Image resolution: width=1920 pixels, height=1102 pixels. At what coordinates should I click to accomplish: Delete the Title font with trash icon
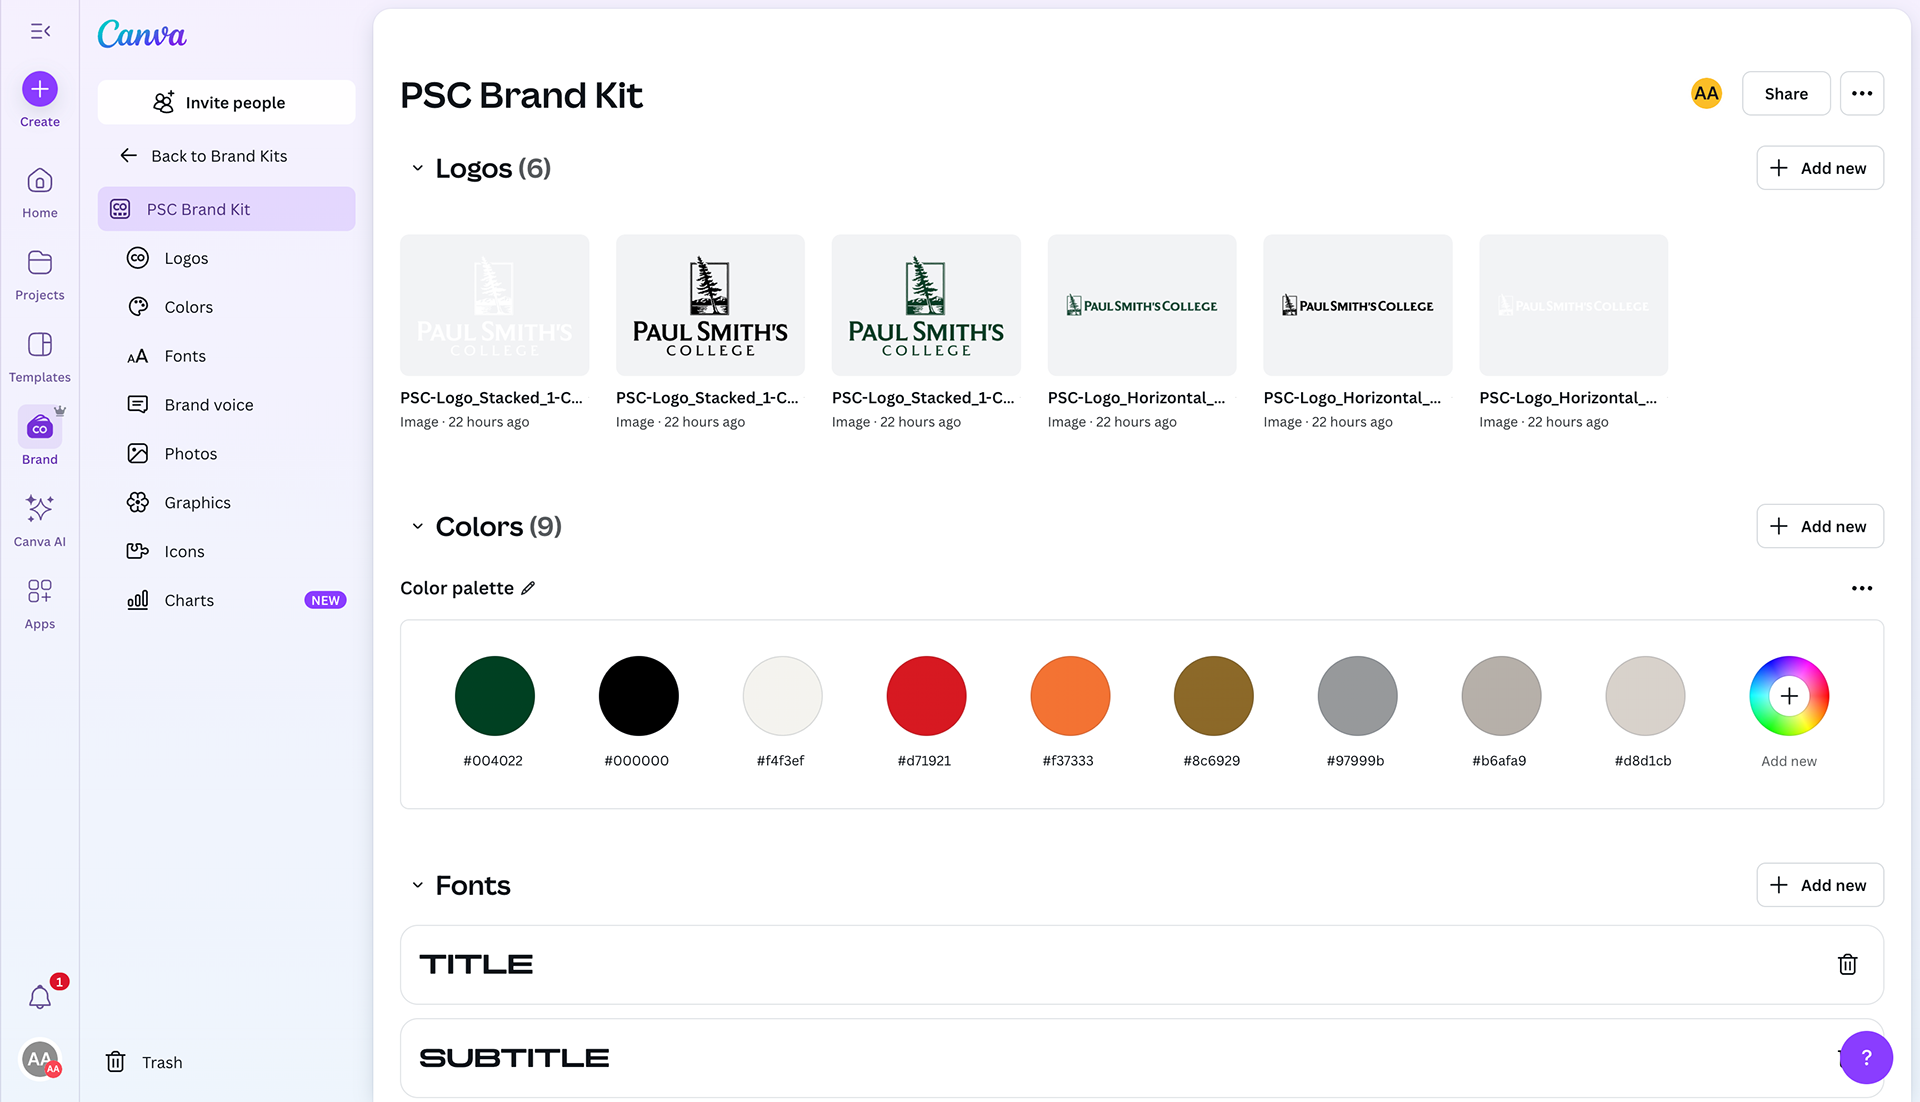click(1847, 964)
